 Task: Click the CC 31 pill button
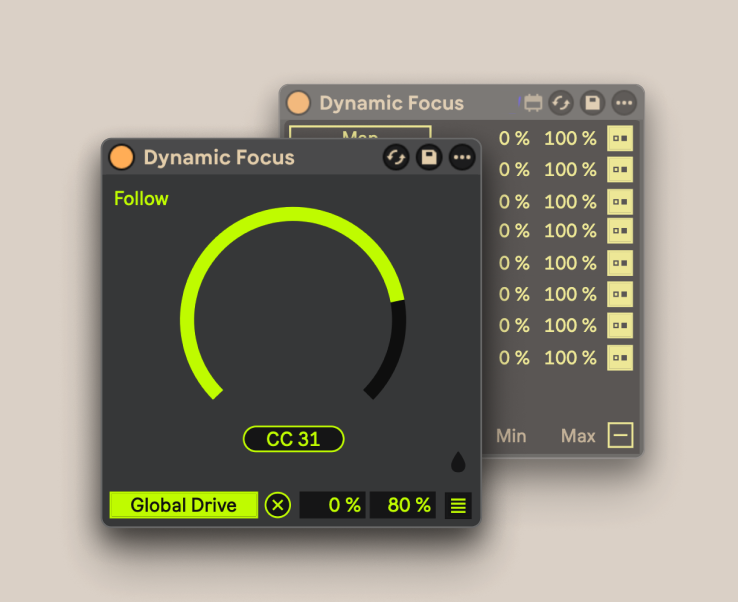click(294, 439)
